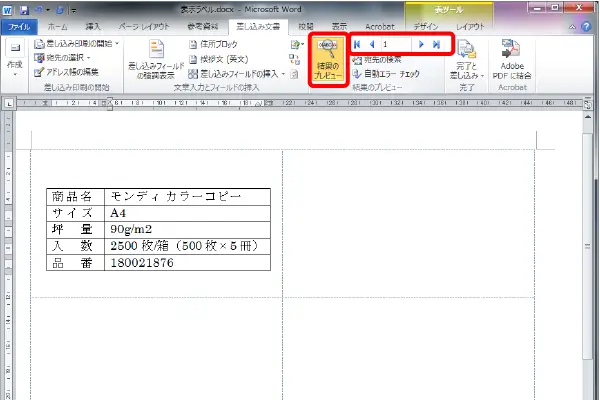Open 完了と差し込み dropdown

pyautogui.click(x=467, y=59)
